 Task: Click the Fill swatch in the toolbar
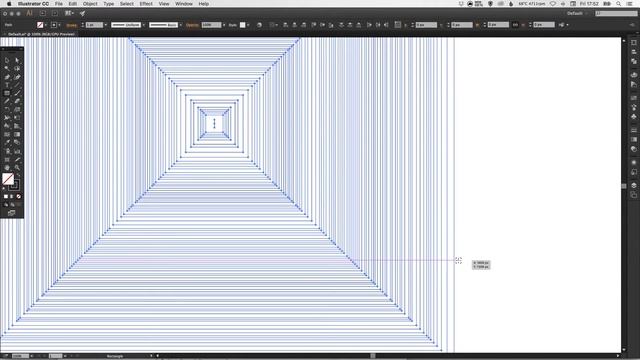tap(8, 179)
